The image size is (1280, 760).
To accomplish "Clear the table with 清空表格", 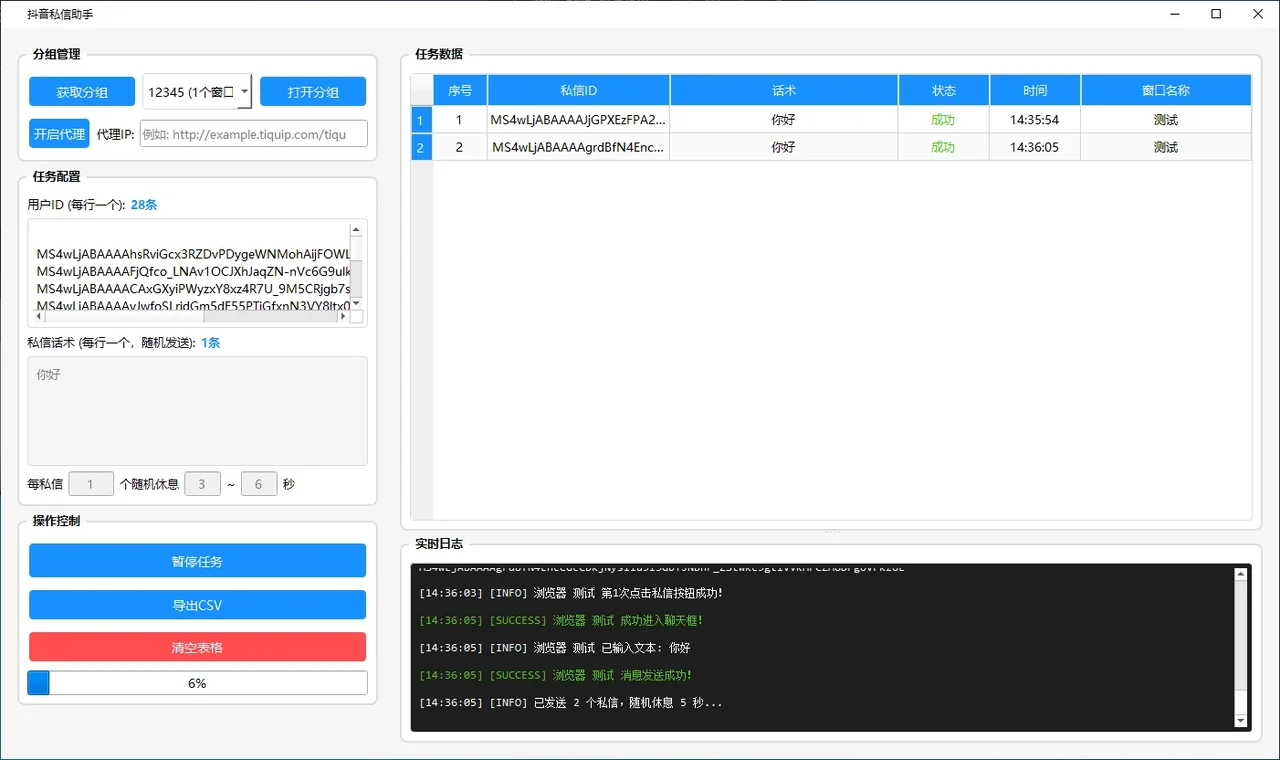I will (x=197, y=647).
